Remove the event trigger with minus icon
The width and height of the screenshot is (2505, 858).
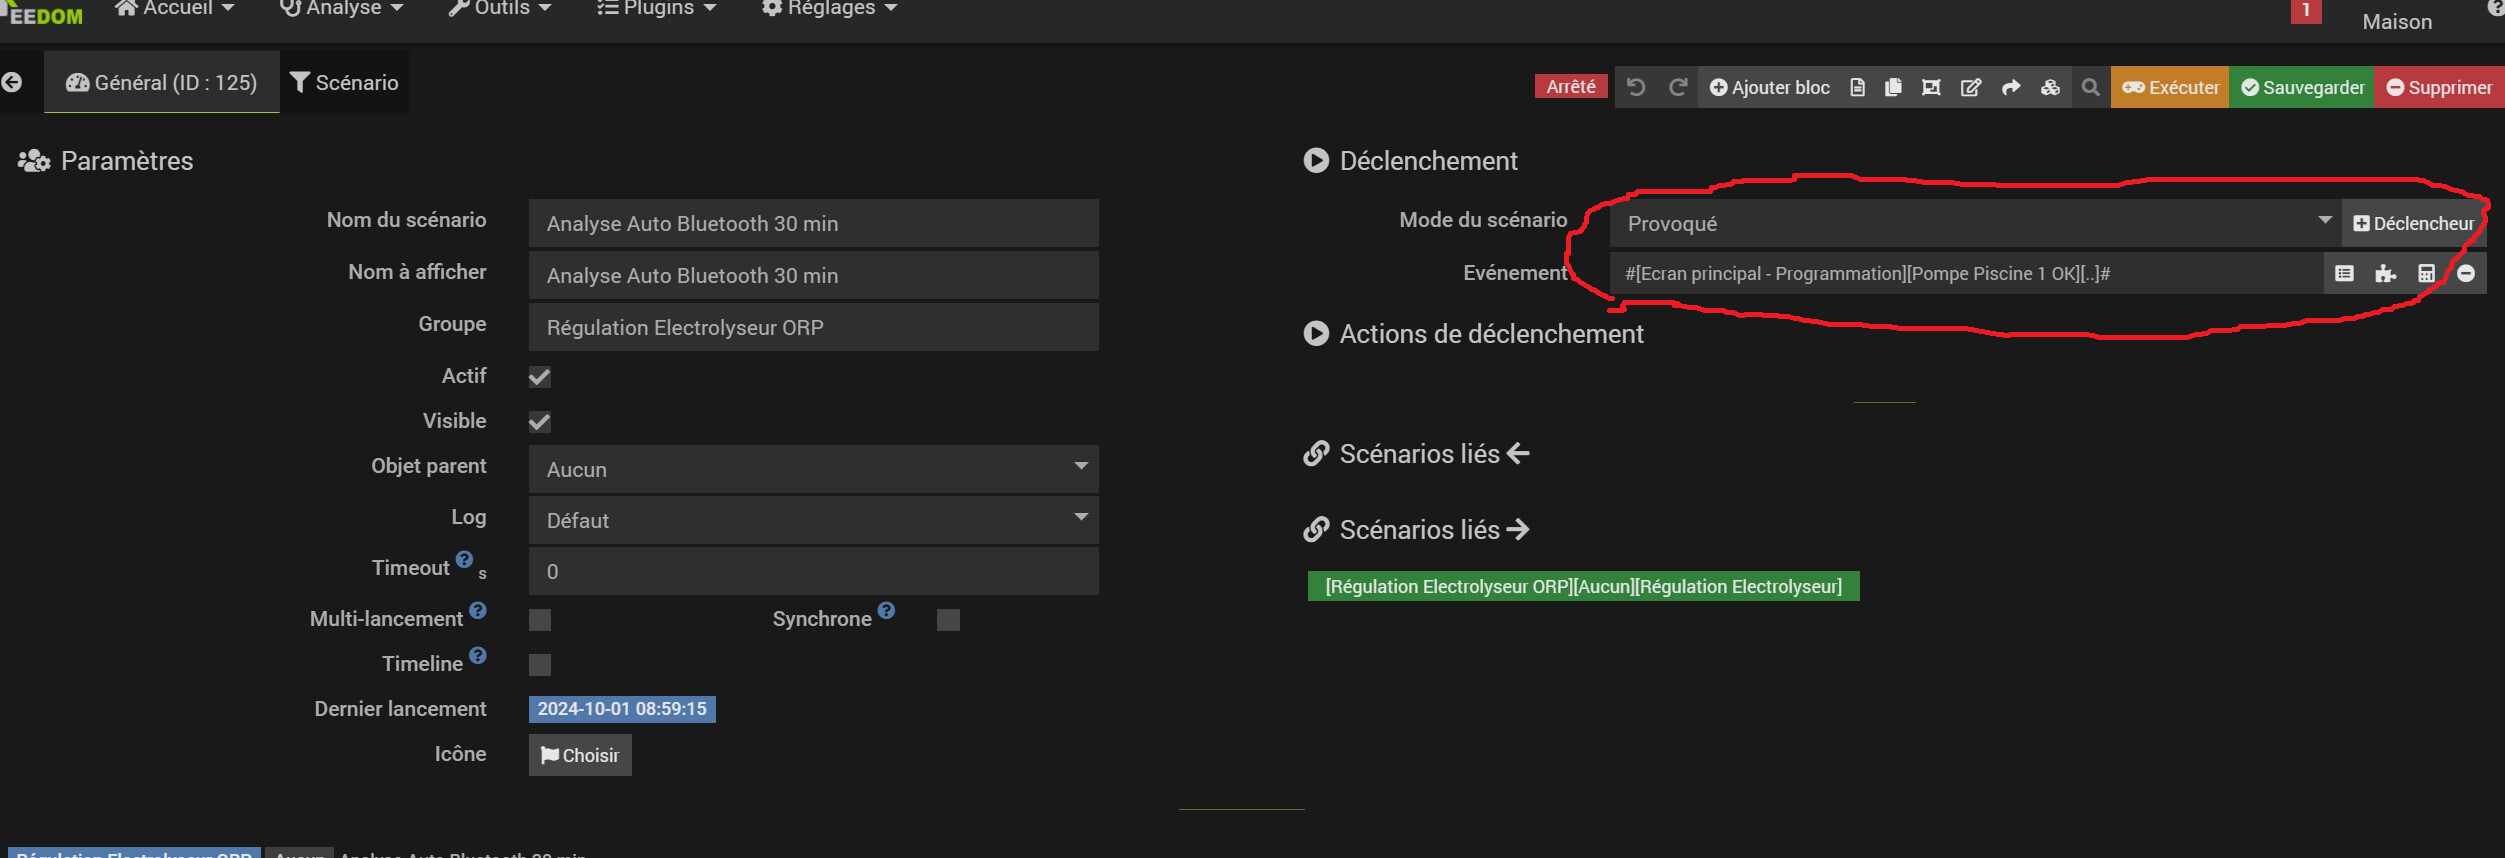point(2466,273)
